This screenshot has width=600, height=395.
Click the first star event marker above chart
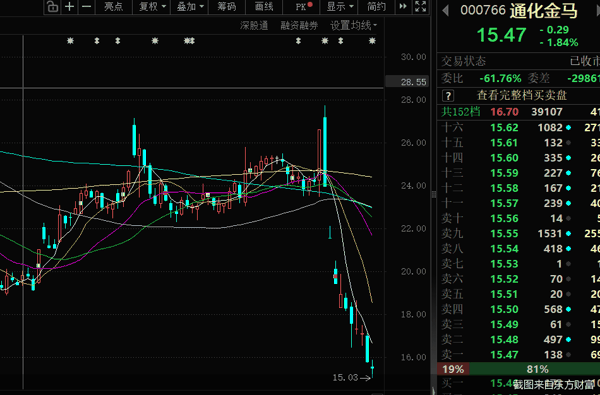click(70, 41)
